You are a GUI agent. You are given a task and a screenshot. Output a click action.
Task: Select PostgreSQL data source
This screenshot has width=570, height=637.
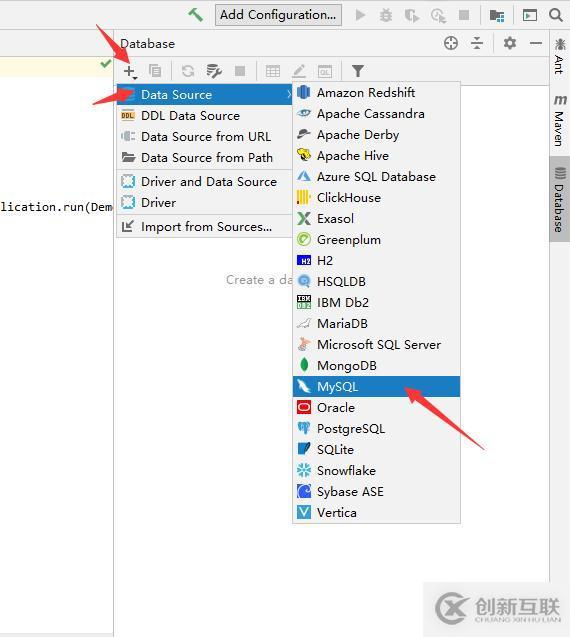pos(376,429)
